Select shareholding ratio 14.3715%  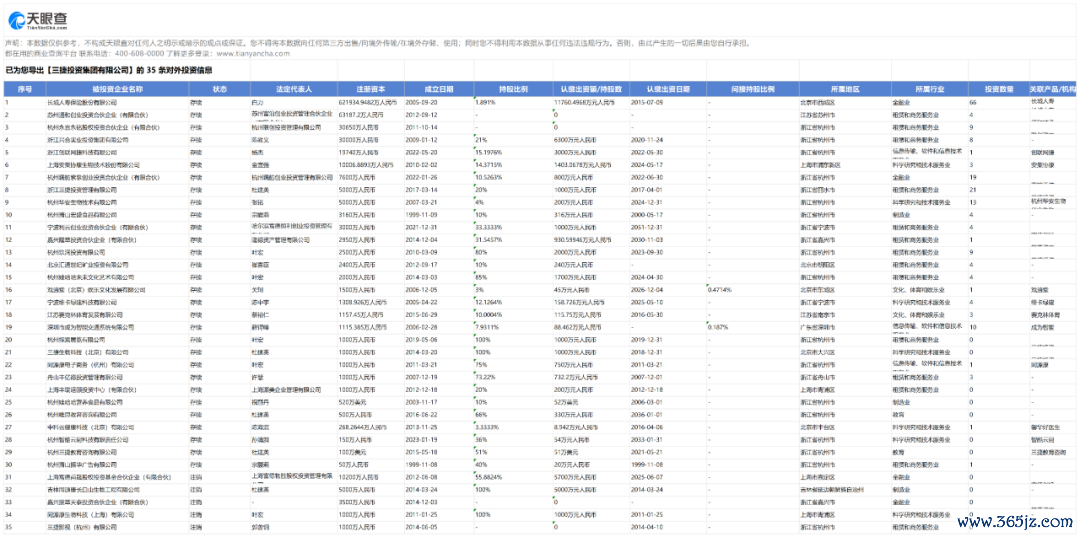(x=488, y=165)
